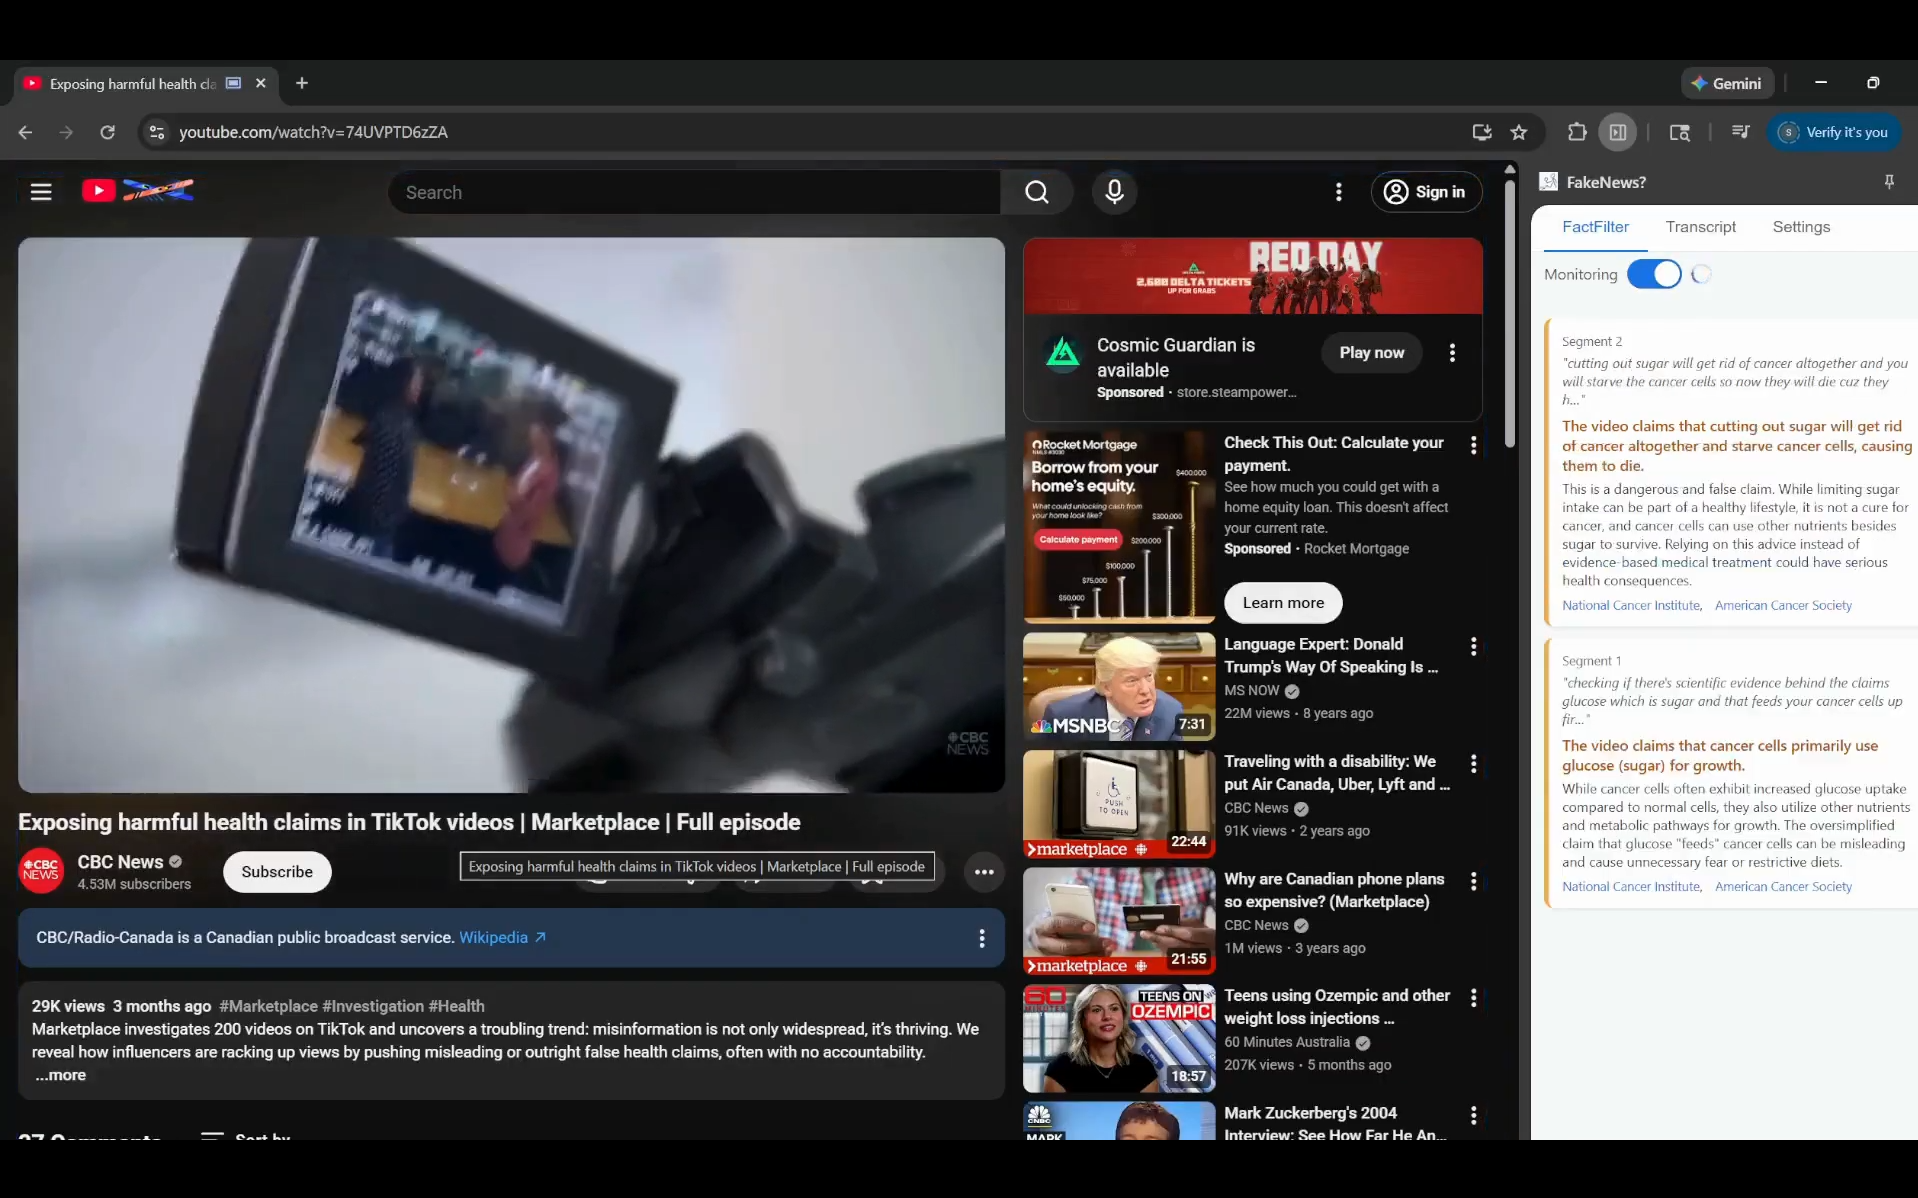
Task: Open the Extensions puzzle icon
Action: (1577, 132)
